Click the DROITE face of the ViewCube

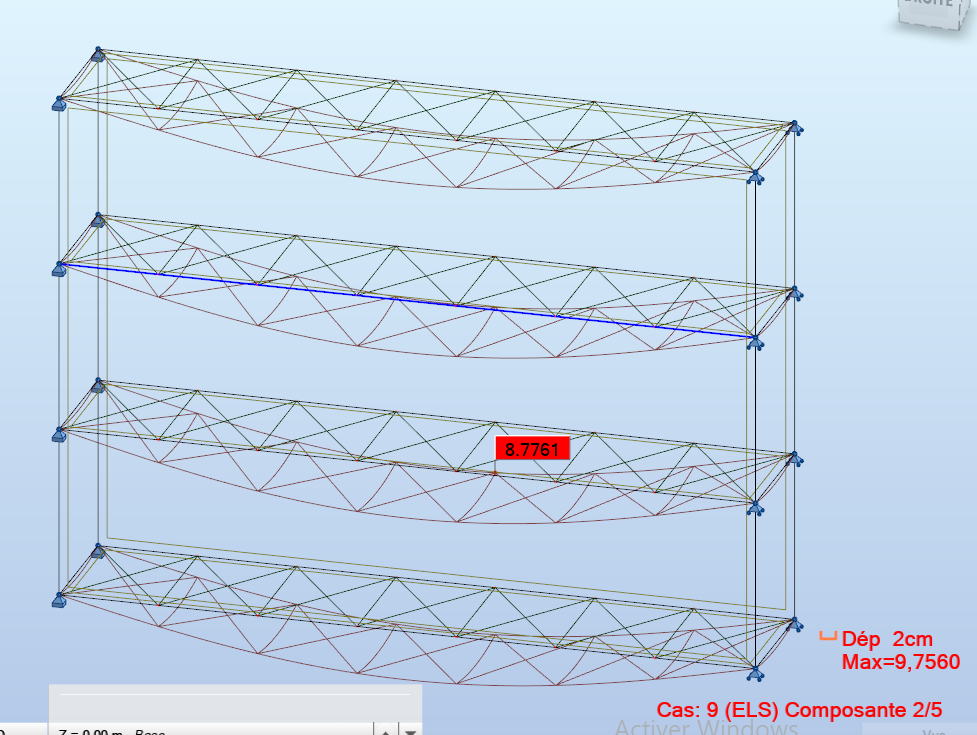tap(930, 8)
